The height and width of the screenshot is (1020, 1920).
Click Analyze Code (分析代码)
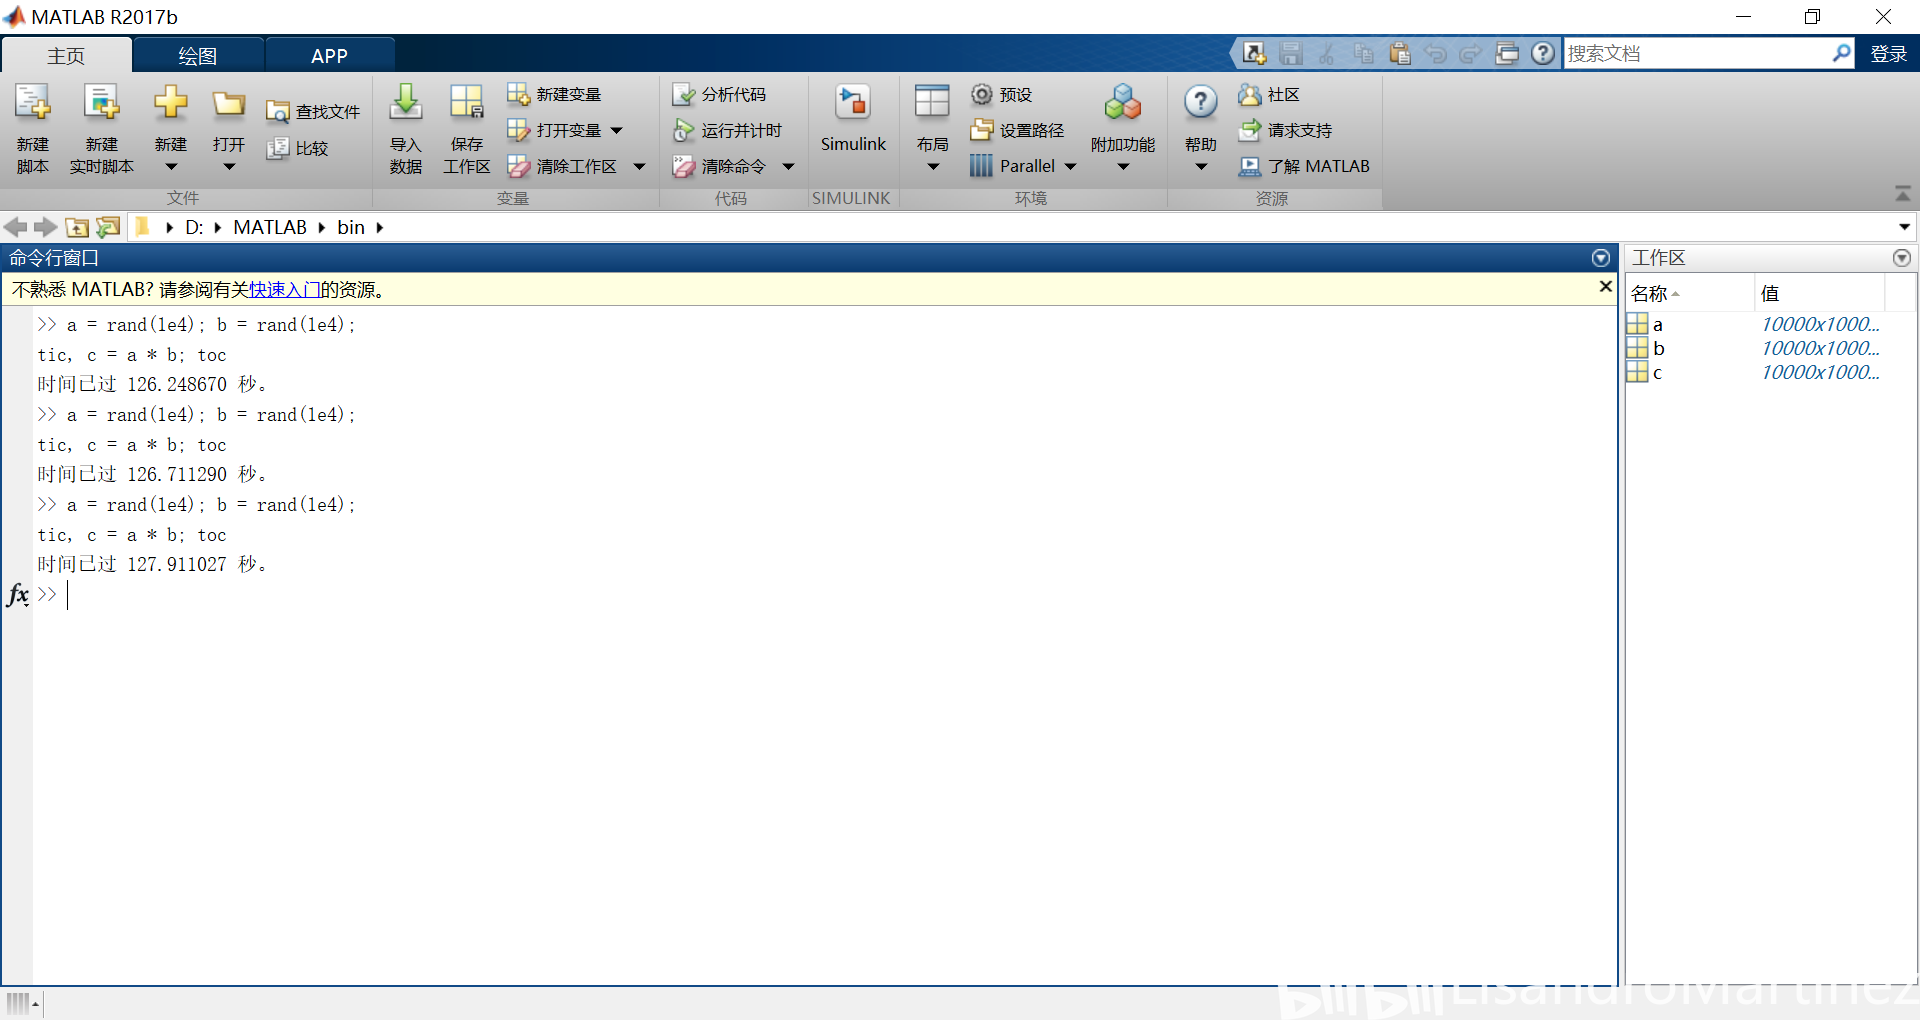pos(719,94)
